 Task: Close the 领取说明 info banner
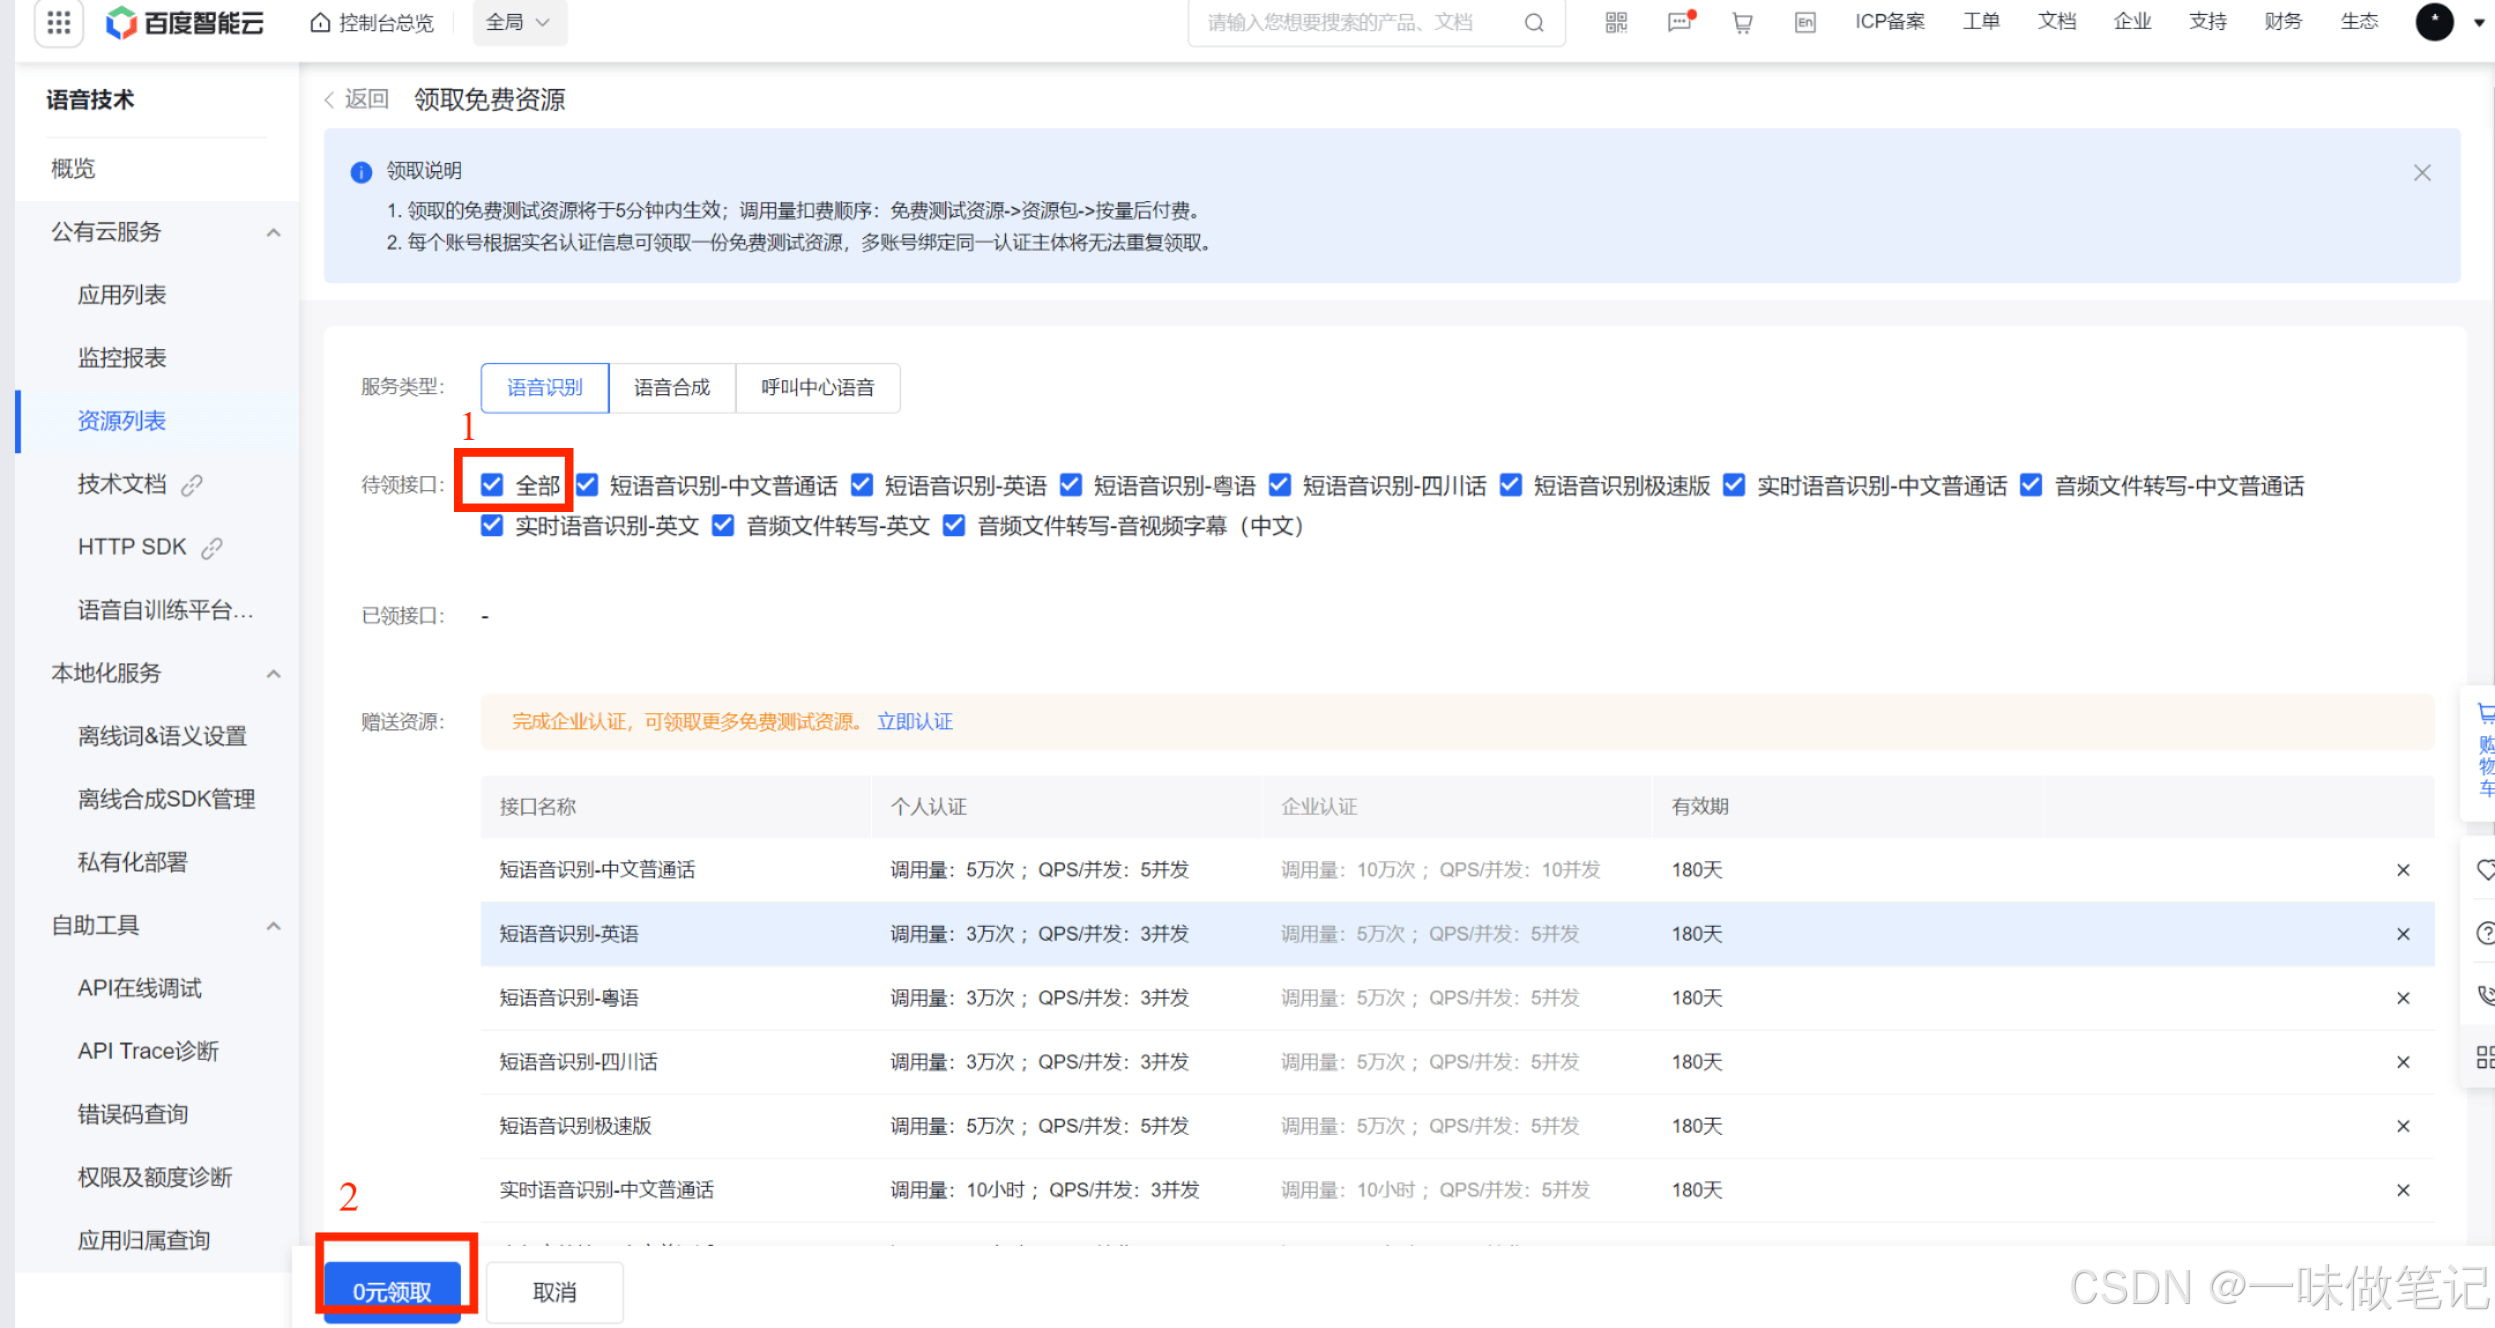(2422, 173)
